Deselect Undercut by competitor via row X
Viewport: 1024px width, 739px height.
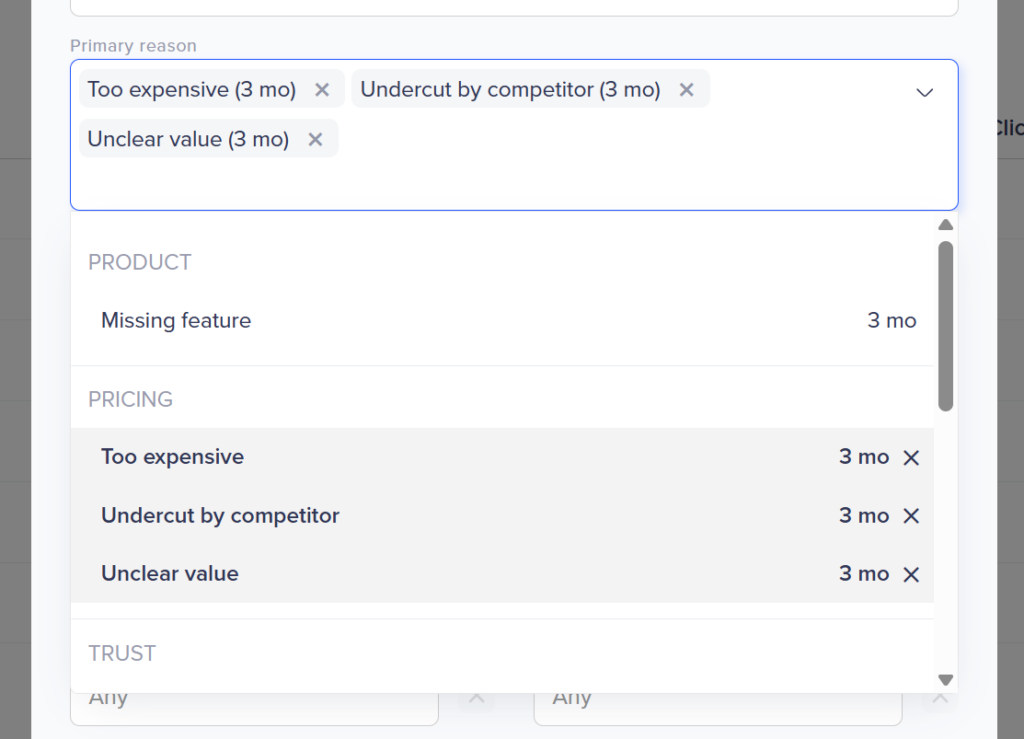pos(911,516)
